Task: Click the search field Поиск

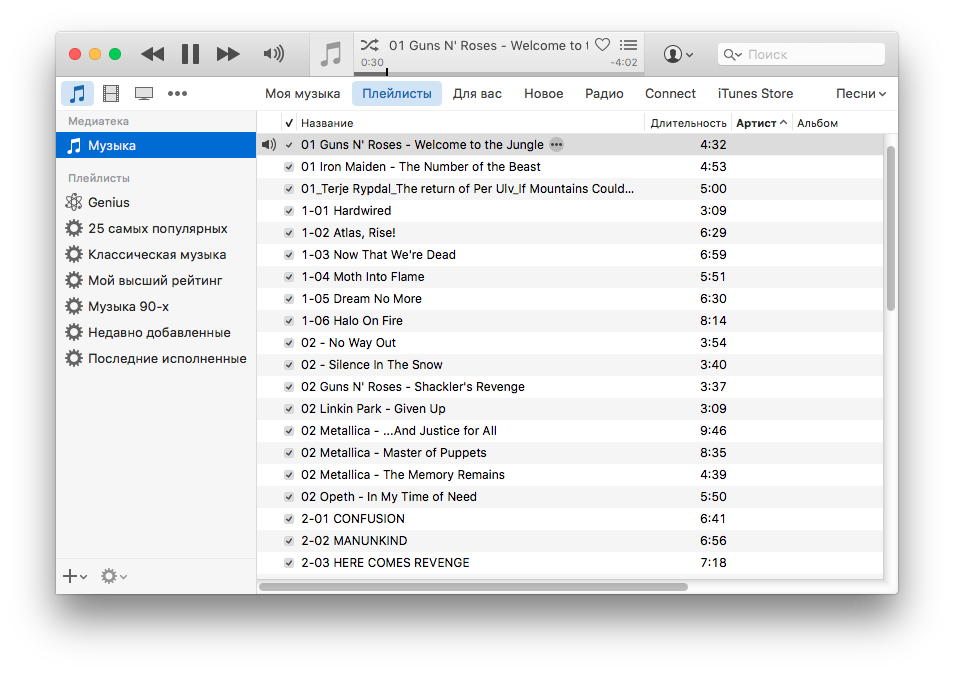Action: click(x=801, y=54)
